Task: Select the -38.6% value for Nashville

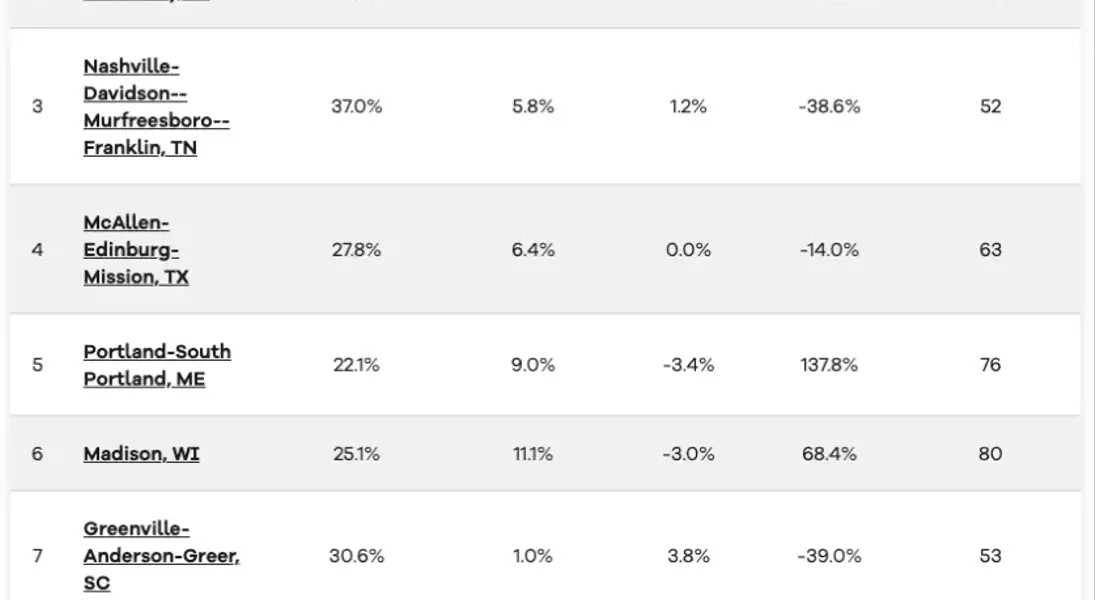Action: click(x=829, y=107)
